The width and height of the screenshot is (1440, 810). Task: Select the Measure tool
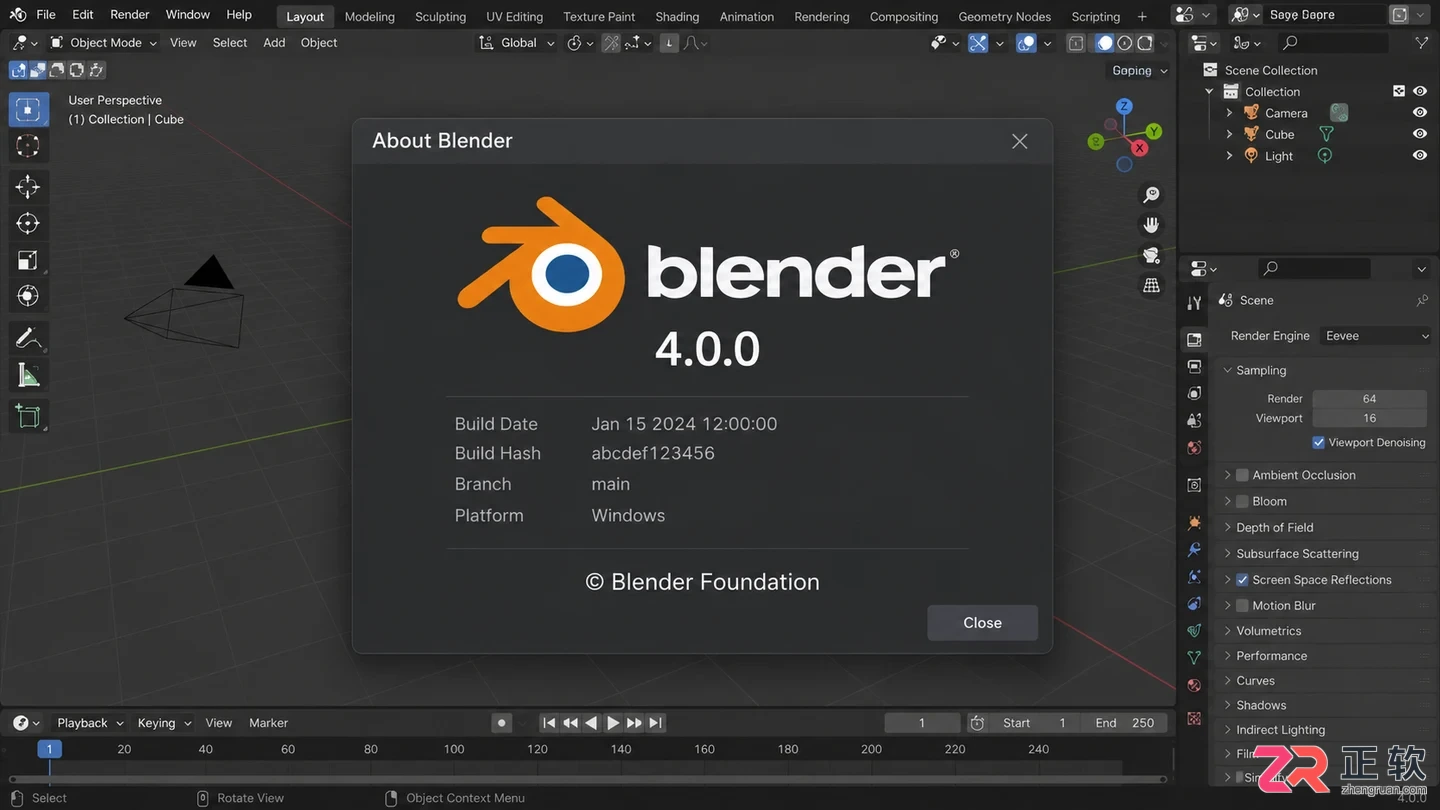[28, 375]
